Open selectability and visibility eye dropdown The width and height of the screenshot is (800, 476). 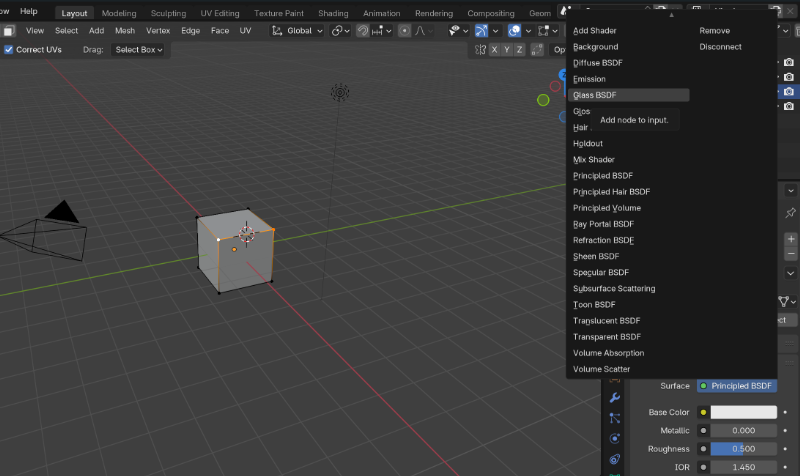click(x=458, y=31)
